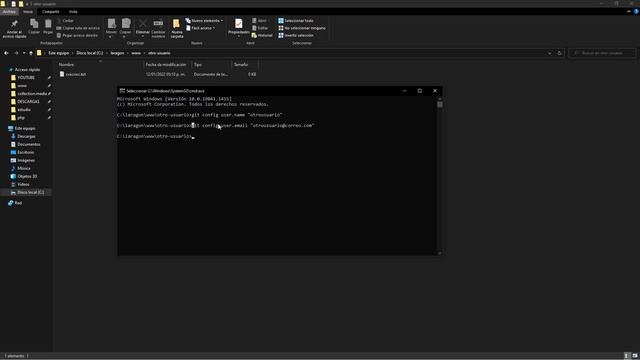Screen dimensions: 640x360
Task: Click the search box in Explorer
Action: click(x=602, y=53)
